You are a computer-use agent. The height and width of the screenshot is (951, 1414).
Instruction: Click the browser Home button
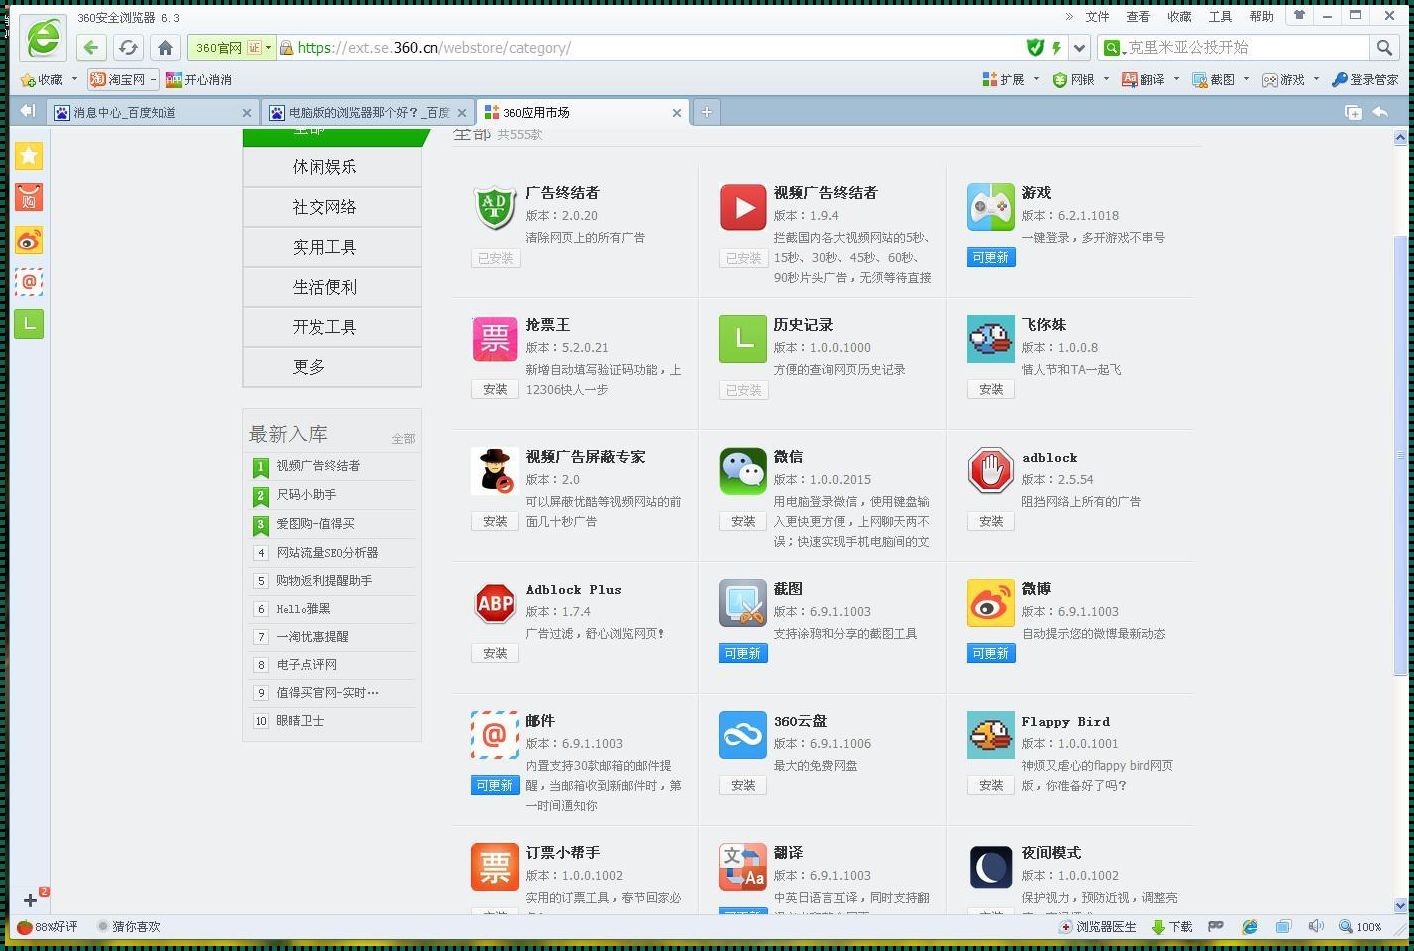166,48
